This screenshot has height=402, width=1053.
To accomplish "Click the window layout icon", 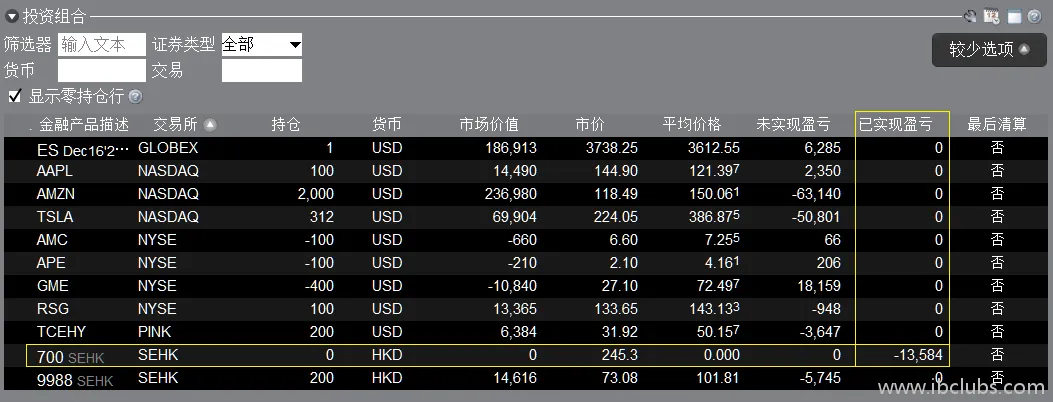I will pyautogui.click(x=1014, y=17).
